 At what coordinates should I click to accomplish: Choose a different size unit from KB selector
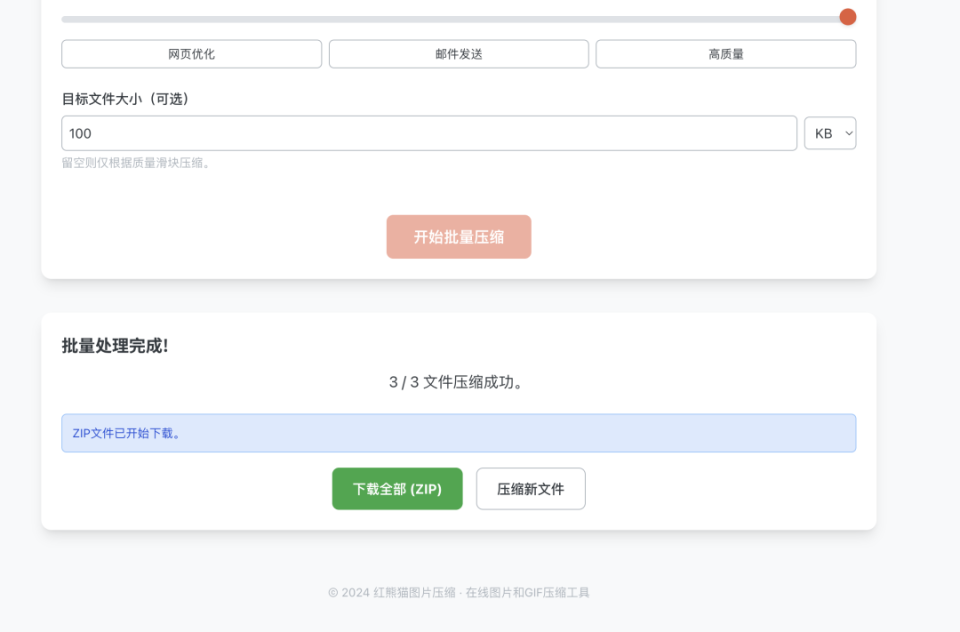(830, 132)
